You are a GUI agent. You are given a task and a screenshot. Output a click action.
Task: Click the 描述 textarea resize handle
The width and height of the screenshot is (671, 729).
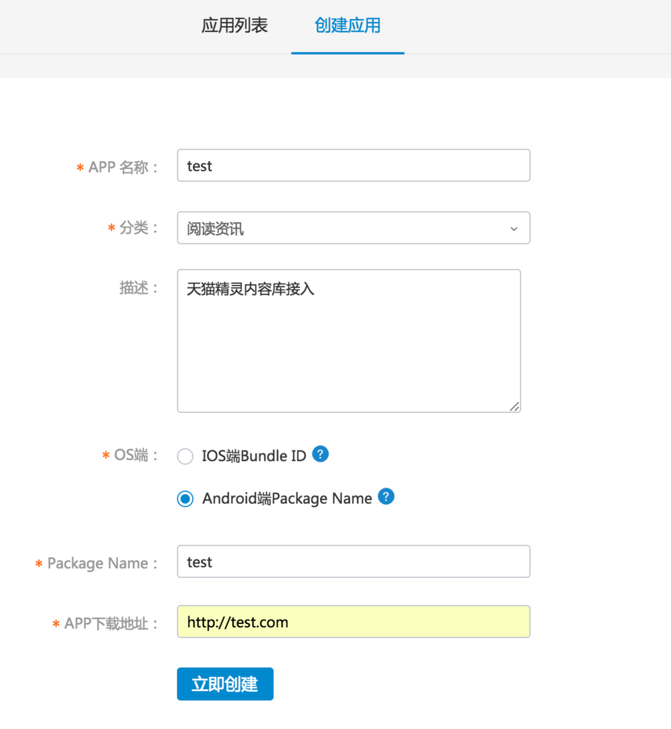coord(514,406)
